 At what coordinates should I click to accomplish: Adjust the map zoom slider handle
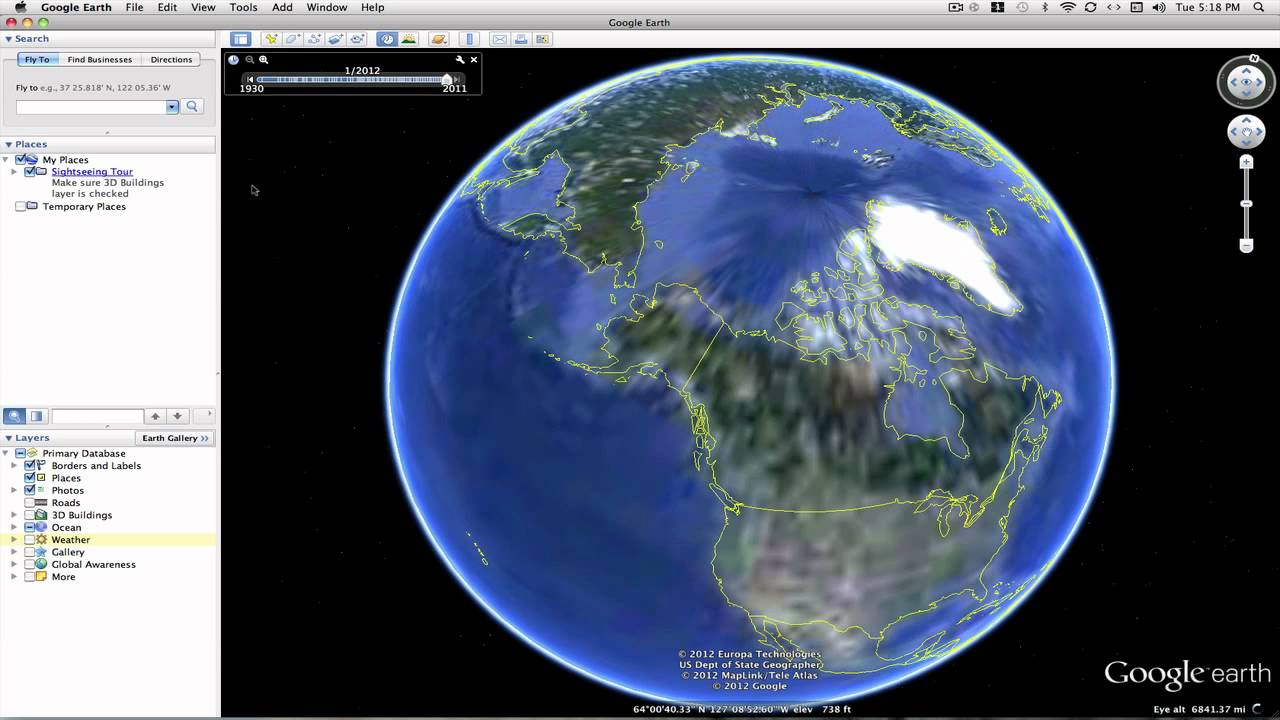click(x=1246, y=204)
